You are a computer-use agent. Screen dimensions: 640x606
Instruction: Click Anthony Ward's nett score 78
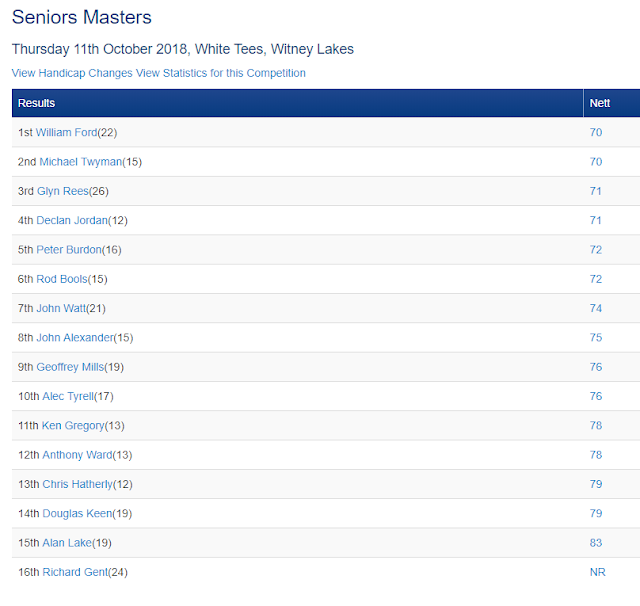596,455
